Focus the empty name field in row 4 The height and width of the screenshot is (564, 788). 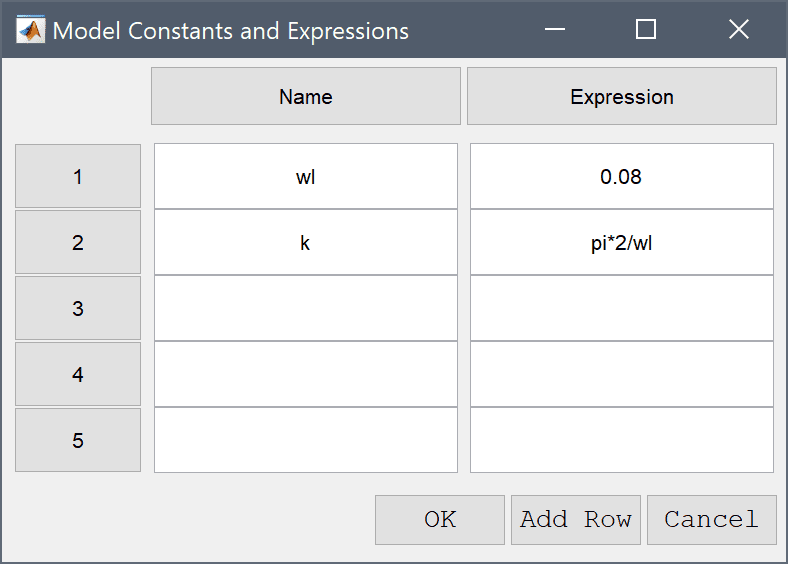(306, 374)
